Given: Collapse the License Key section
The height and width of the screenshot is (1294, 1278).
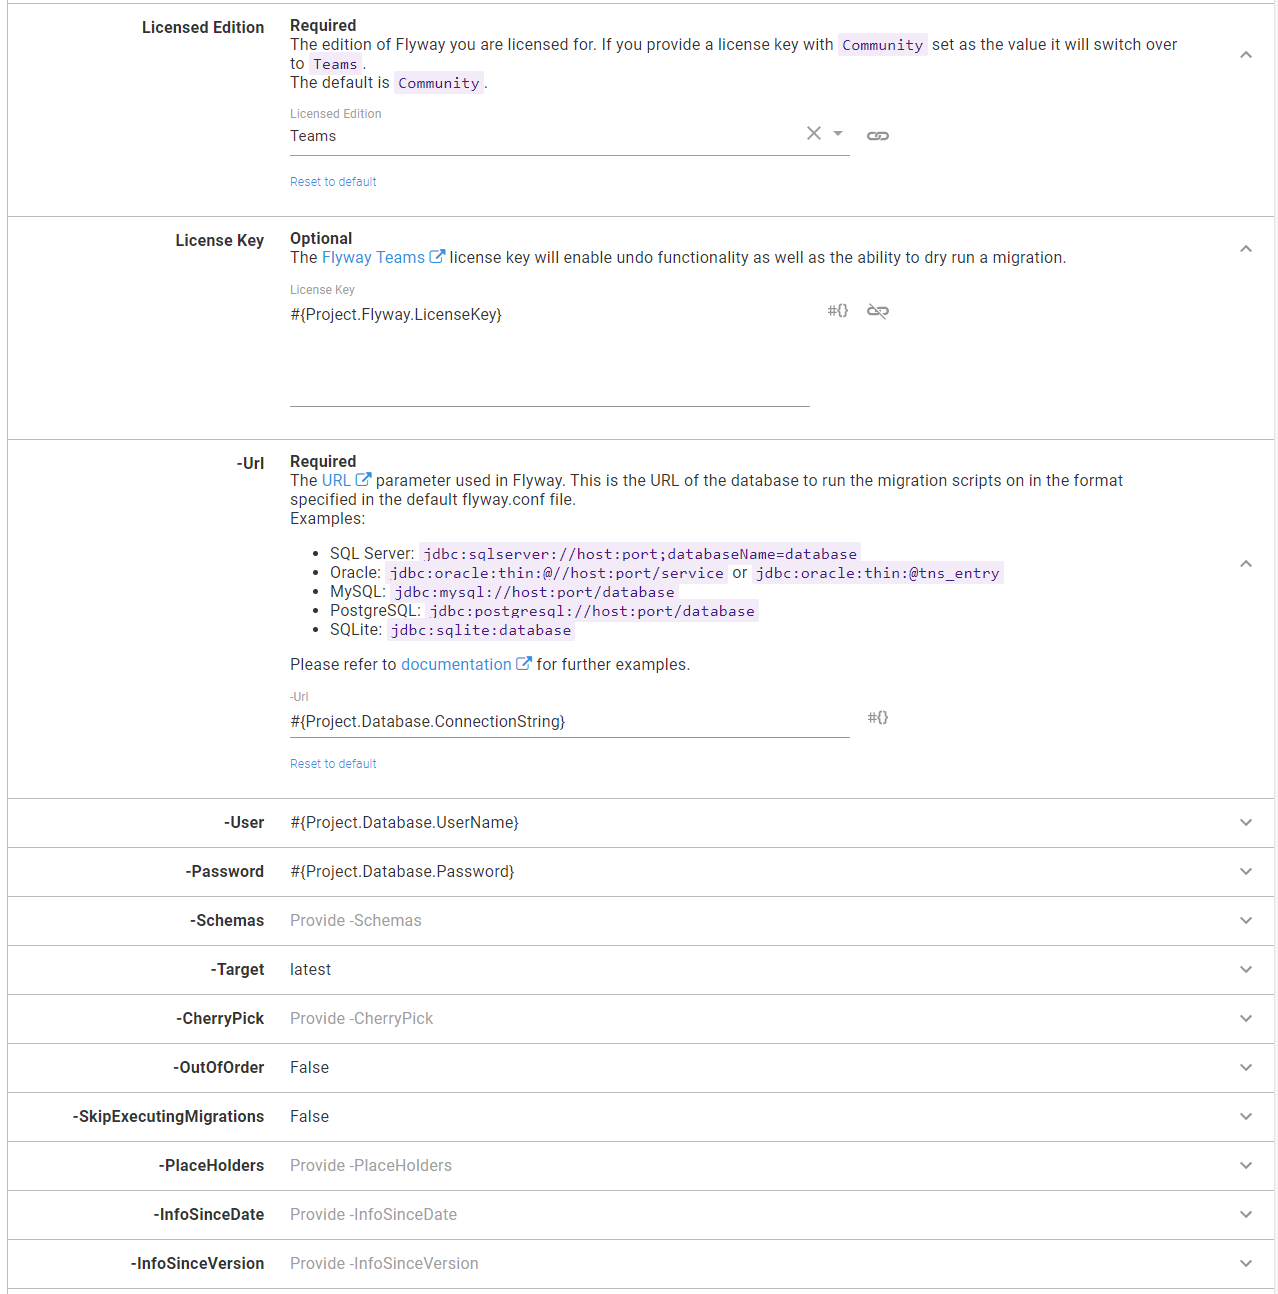Looking at the screenshot, I should 1246,248.
